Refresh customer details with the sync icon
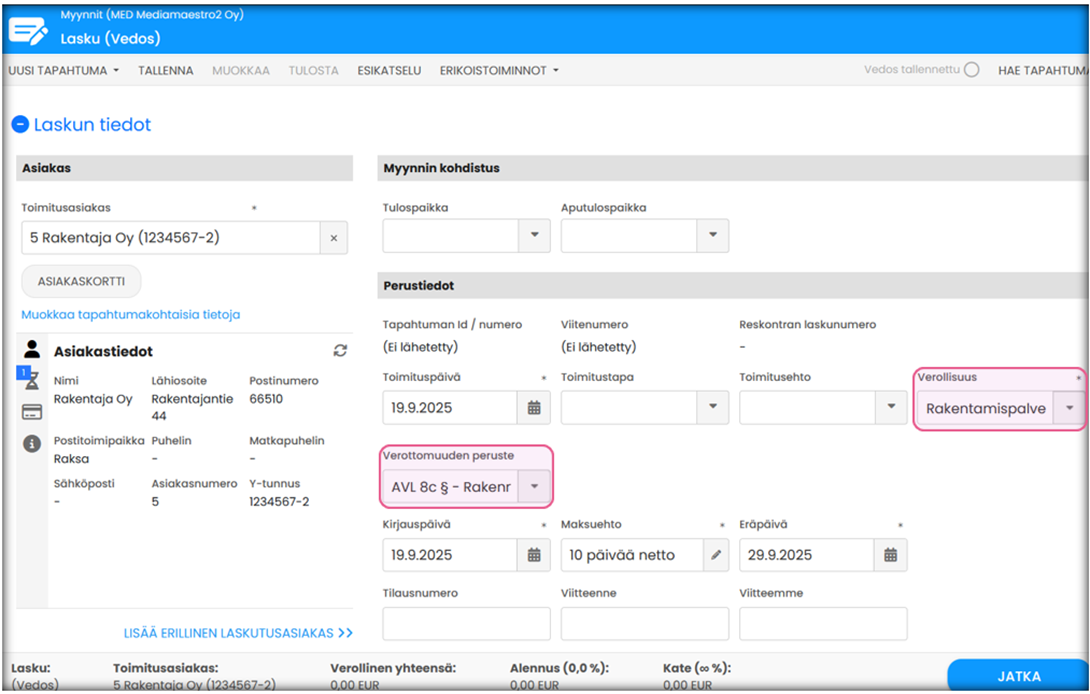Viewport: 1090px width, 694px height. pos(340,351)
